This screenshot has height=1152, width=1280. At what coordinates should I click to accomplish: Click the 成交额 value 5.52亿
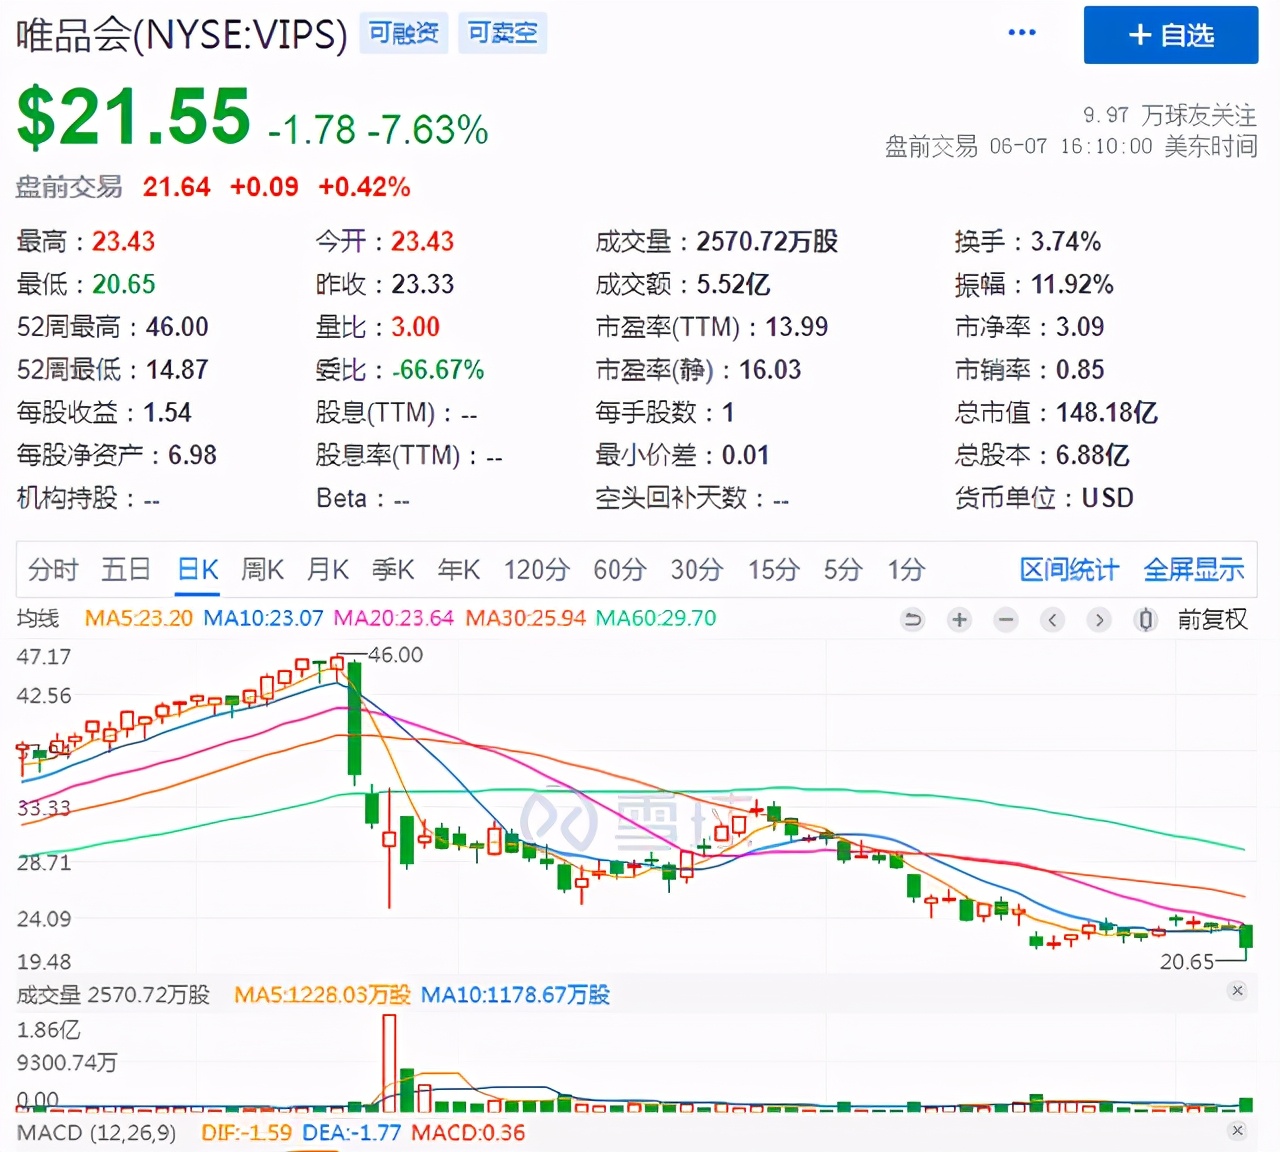(733, 284)
